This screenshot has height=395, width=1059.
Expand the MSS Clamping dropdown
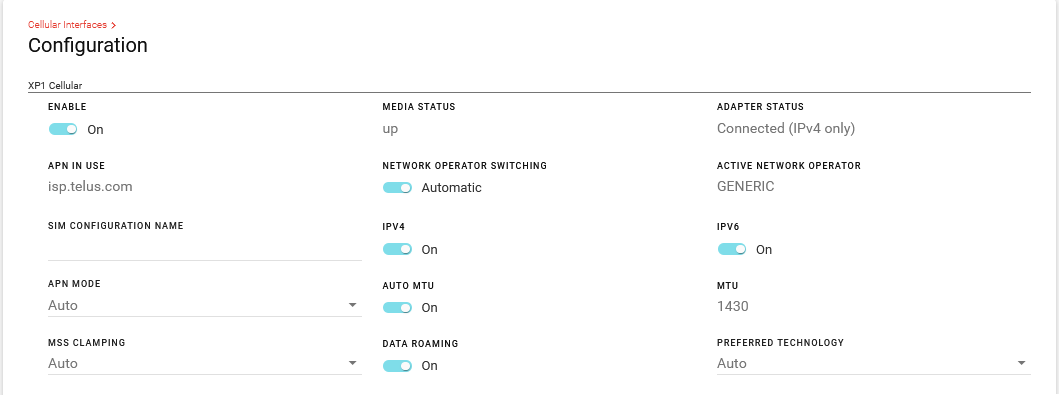(x=205, y=363)
